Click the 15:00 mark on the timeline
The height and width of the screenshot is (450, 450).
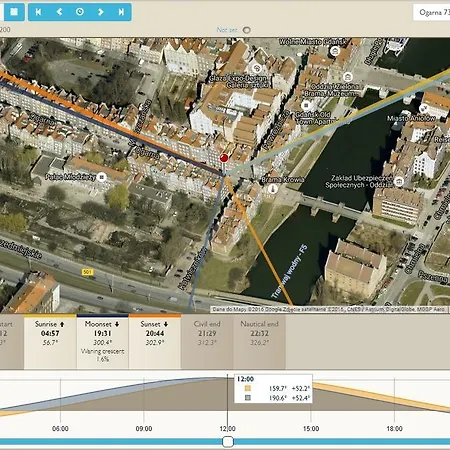point(311,429)
